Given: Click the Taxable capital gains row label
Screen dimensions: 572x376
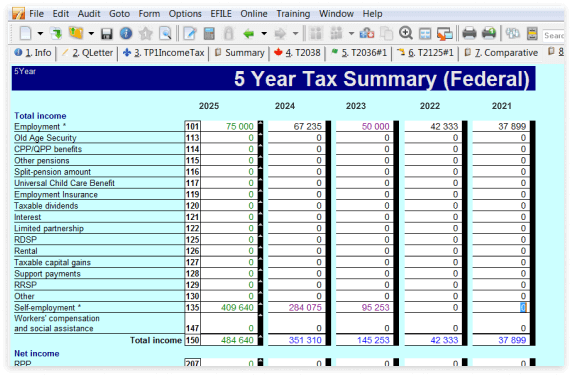Looking at the screenshot, I should 53,263.
